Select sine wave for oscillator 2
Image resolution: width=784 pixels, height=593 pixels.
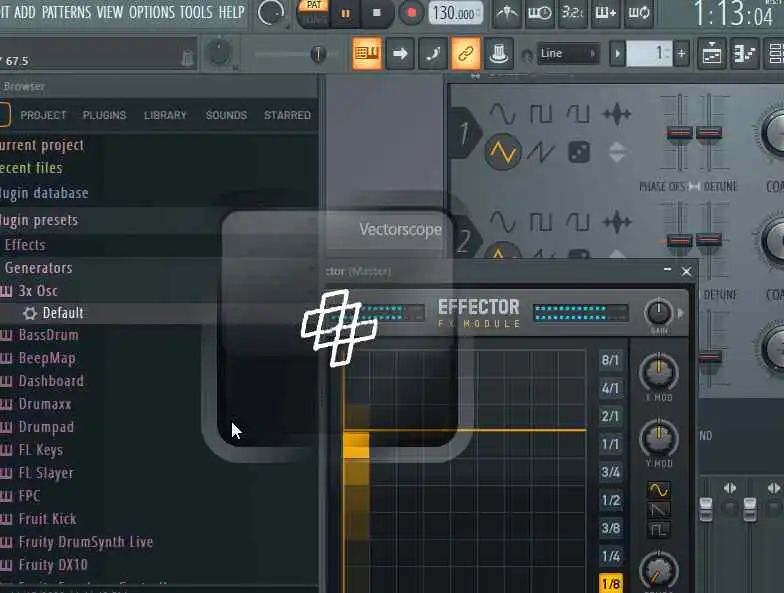tap(502, 222)
